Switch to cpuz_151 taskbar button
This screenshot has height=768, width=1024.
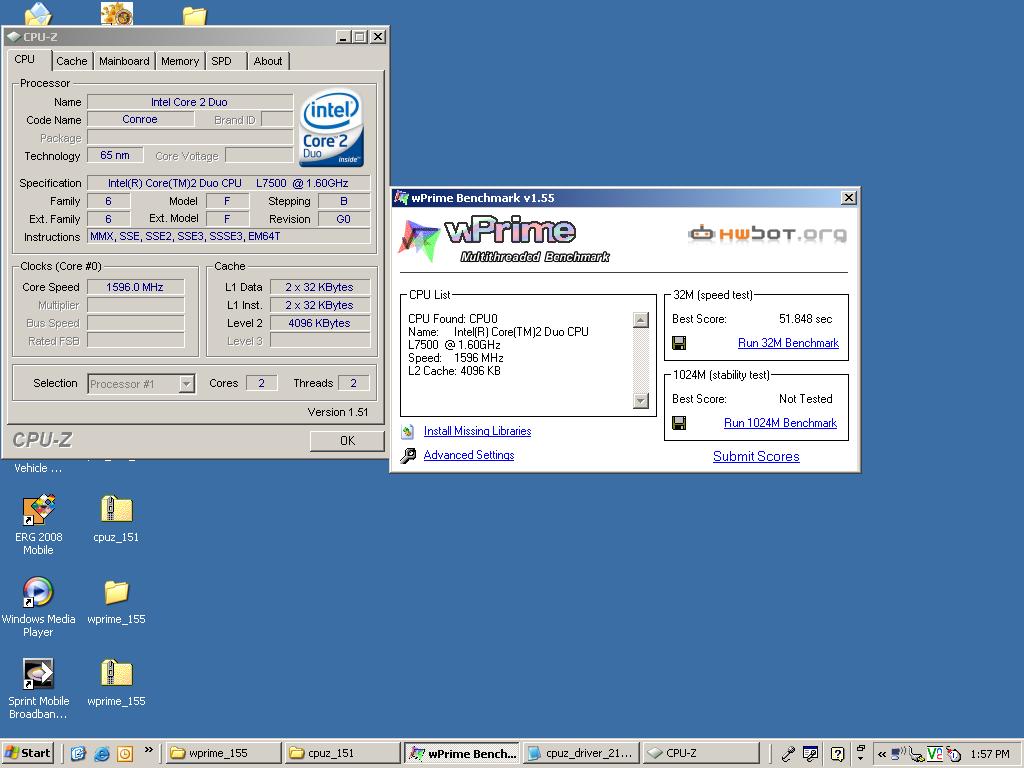pos(342,753)
